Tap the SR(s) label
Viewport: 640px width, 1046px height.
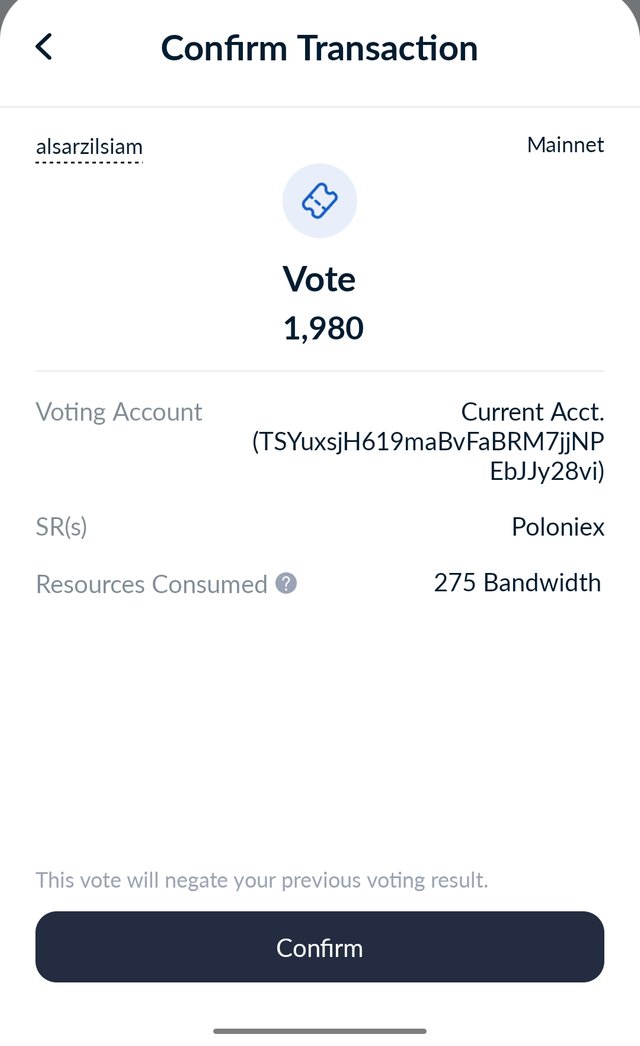(62, 527)
